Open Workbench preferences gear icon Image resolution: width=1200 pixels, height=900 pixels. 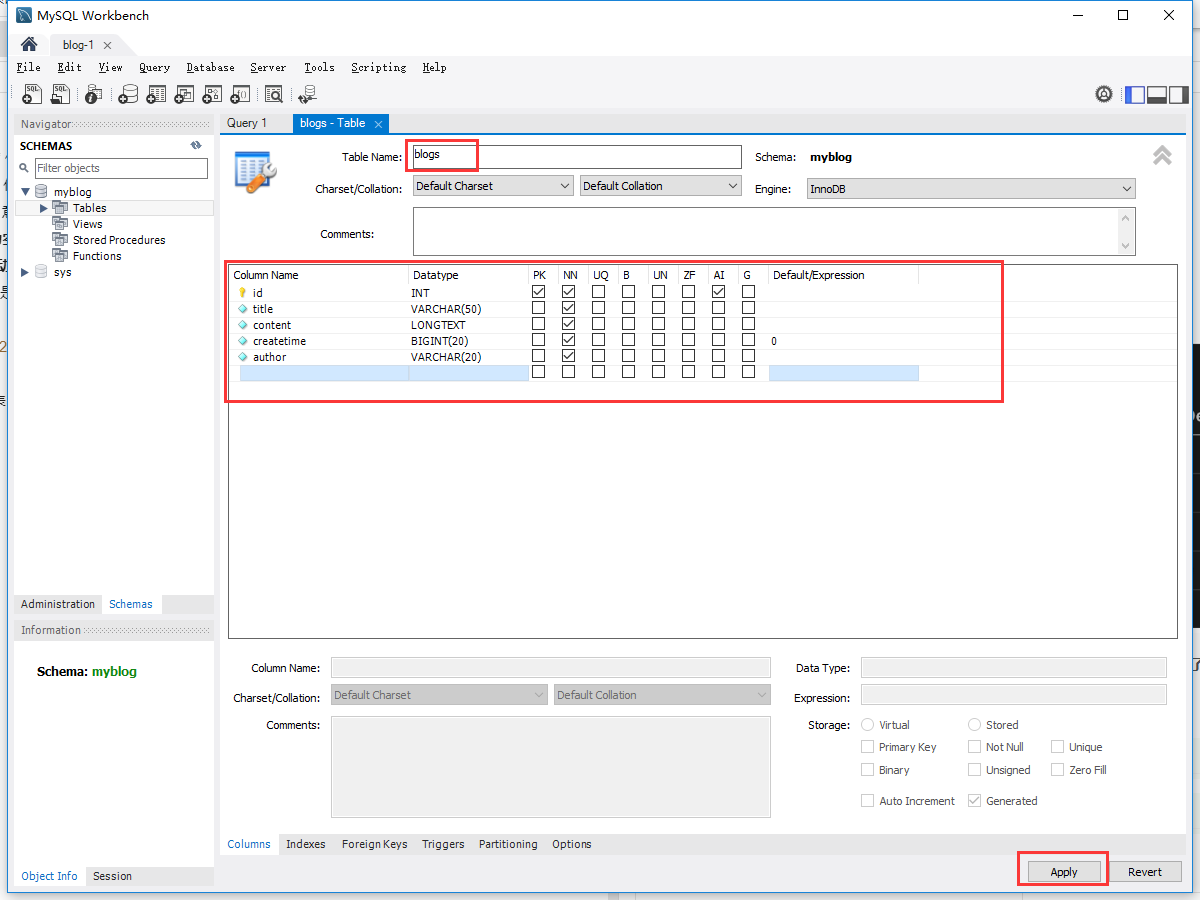(x=1104, y=94)
